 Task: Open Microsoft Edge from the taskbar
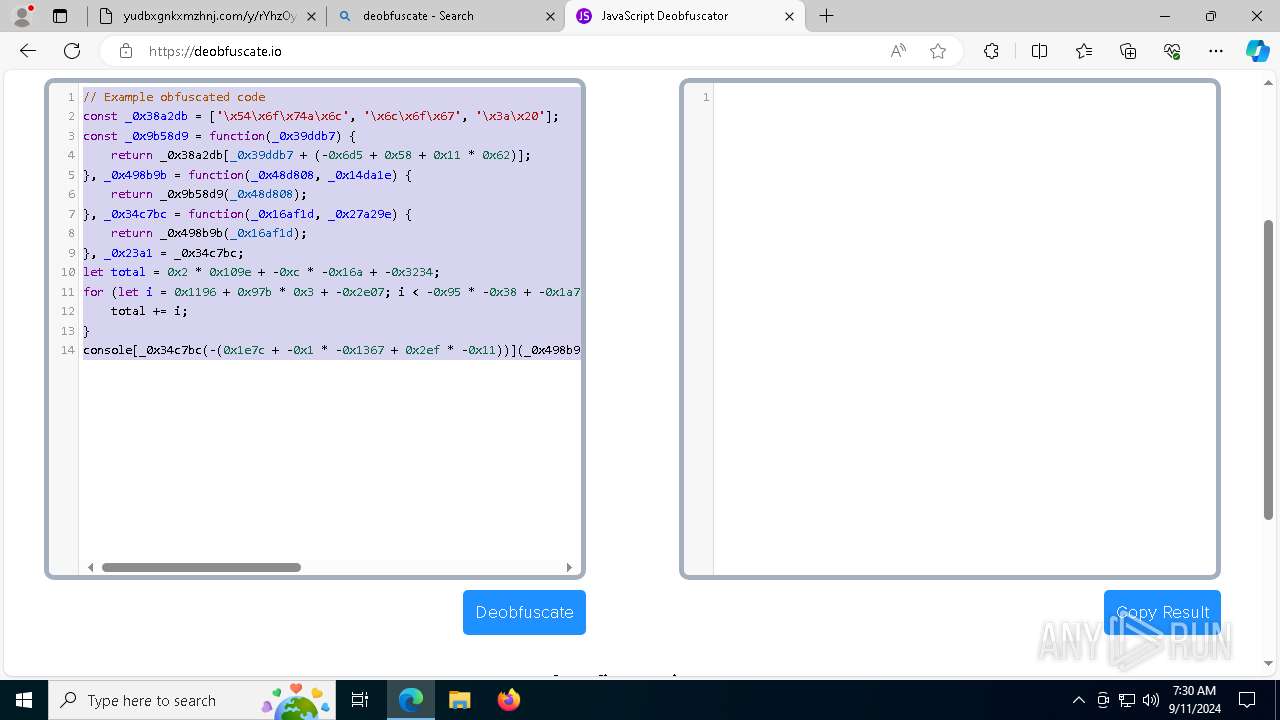[x=411, y=700]
